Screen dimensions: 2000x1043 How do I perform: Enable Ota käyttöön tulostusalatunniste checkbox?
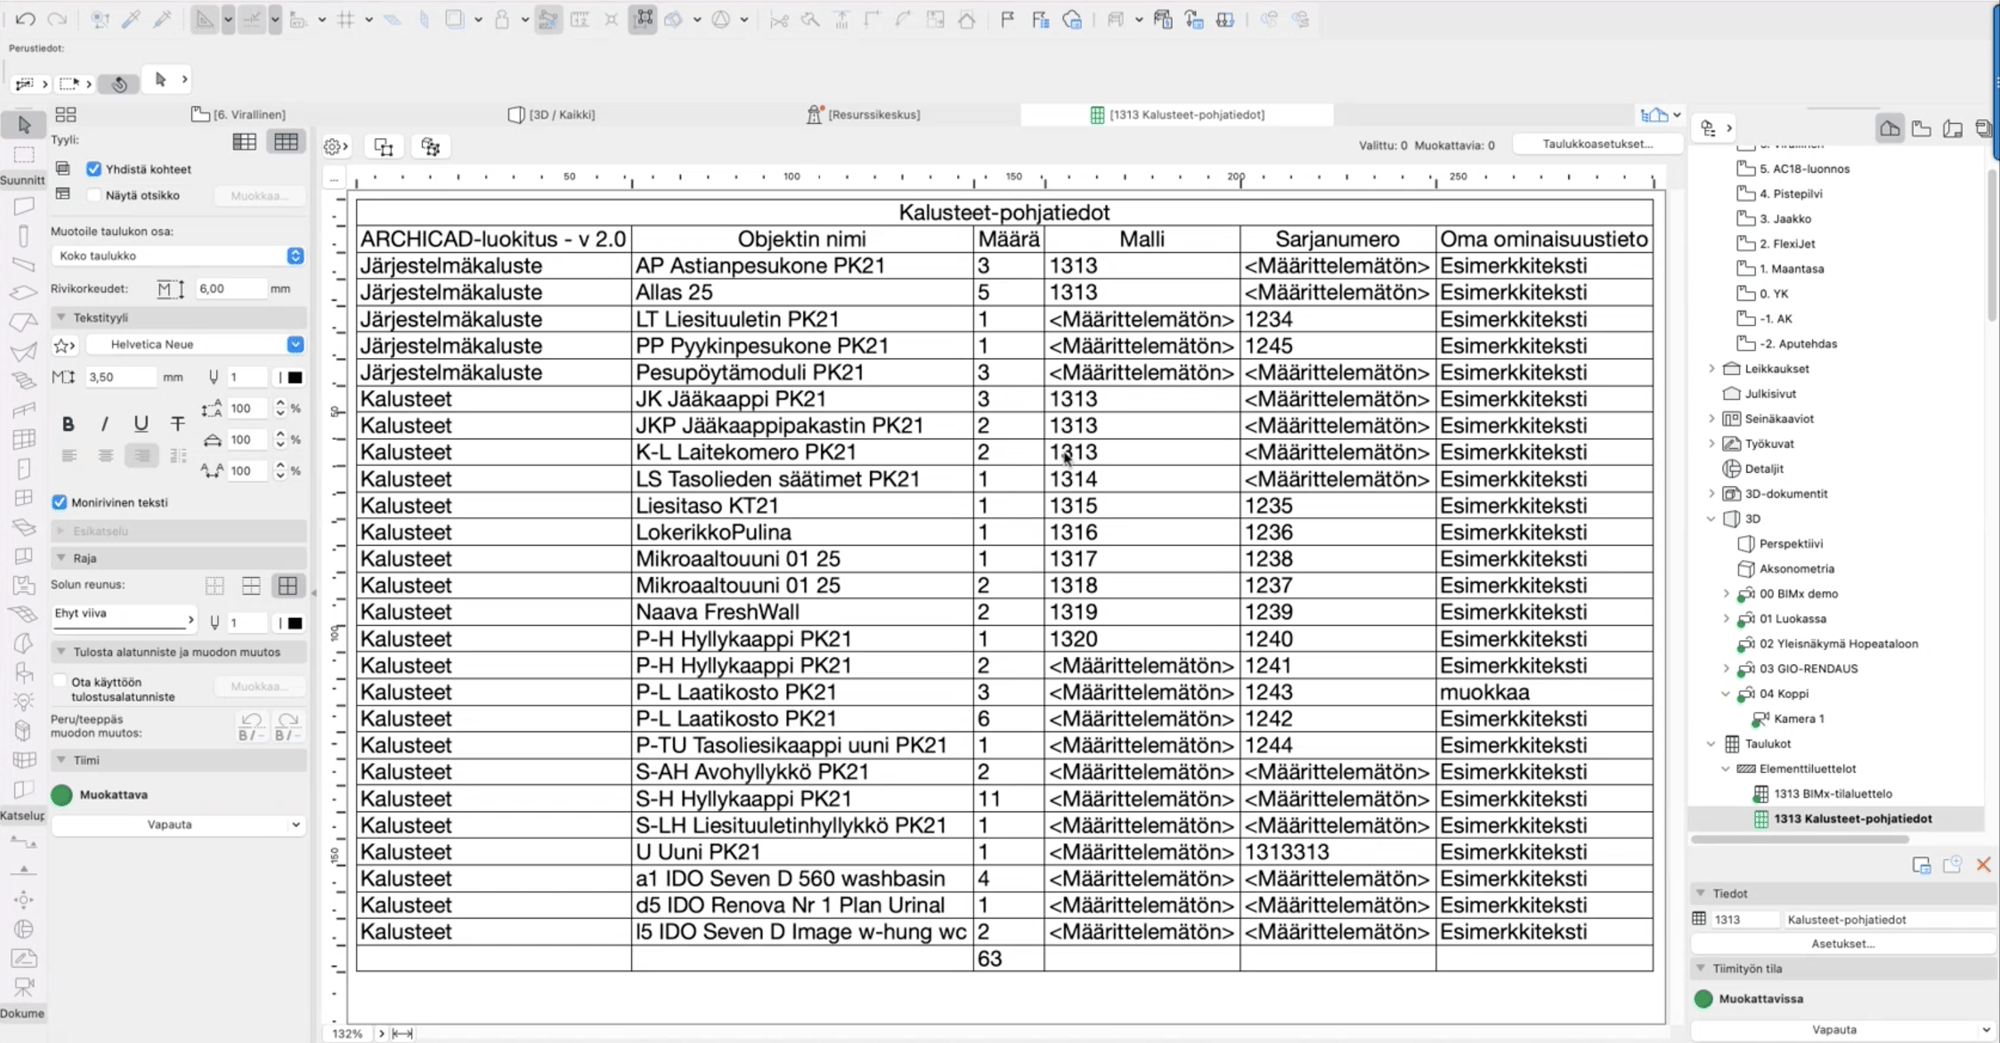click(x=60, y=682)
